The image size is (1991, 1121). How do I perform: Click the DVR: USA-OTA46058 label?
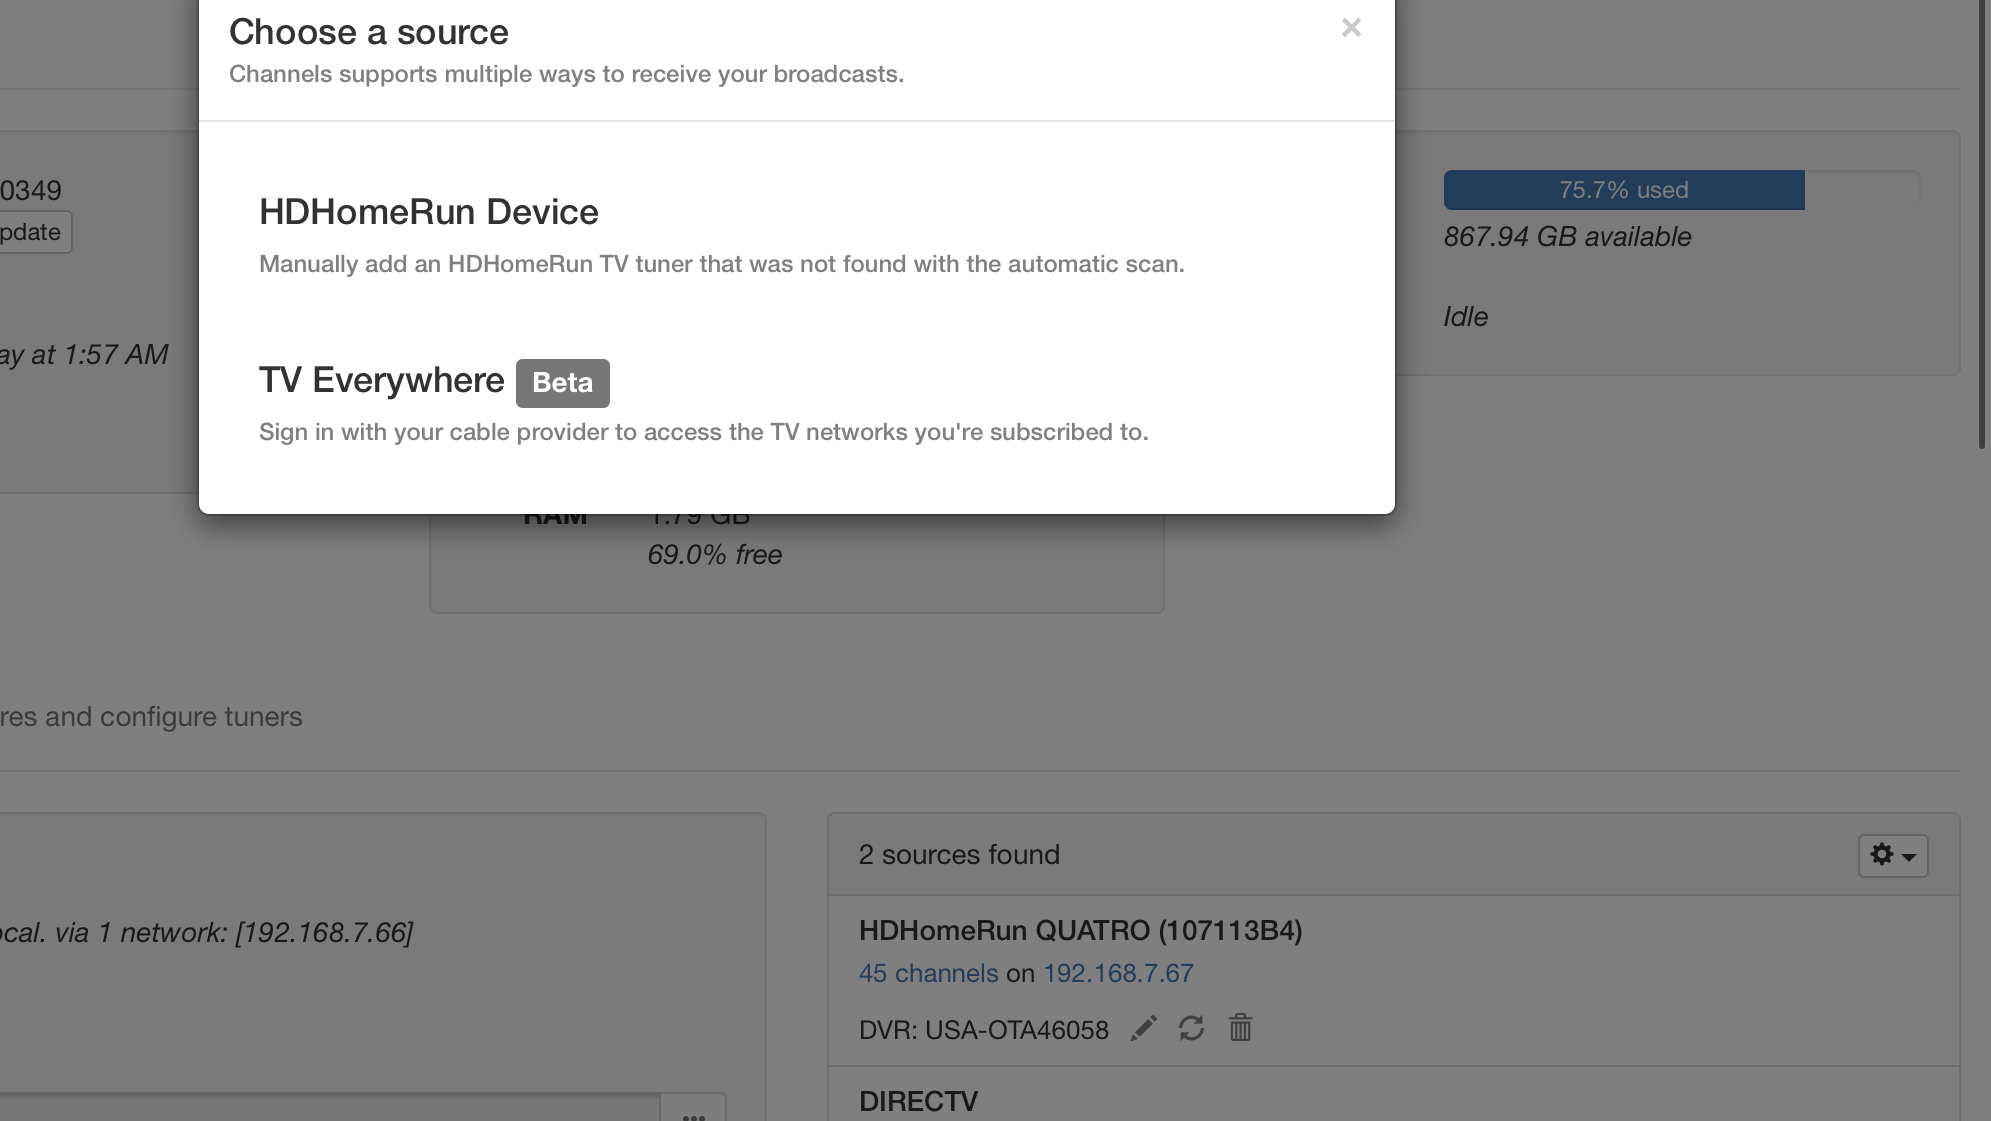pyautogui.click(x=983, y=1030)
